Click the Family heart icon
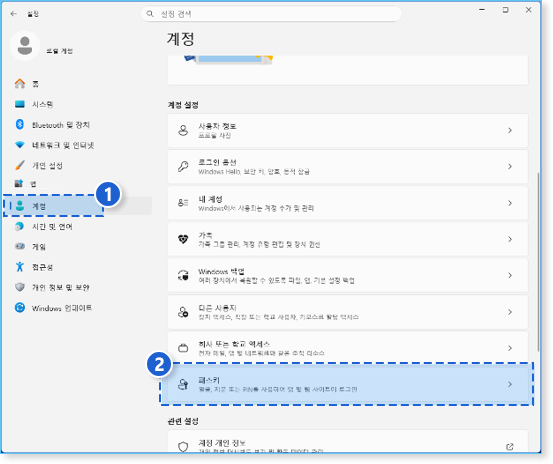The width and height of the screenshot is (553, 464). pyautogui.click(x=183, y=239)
